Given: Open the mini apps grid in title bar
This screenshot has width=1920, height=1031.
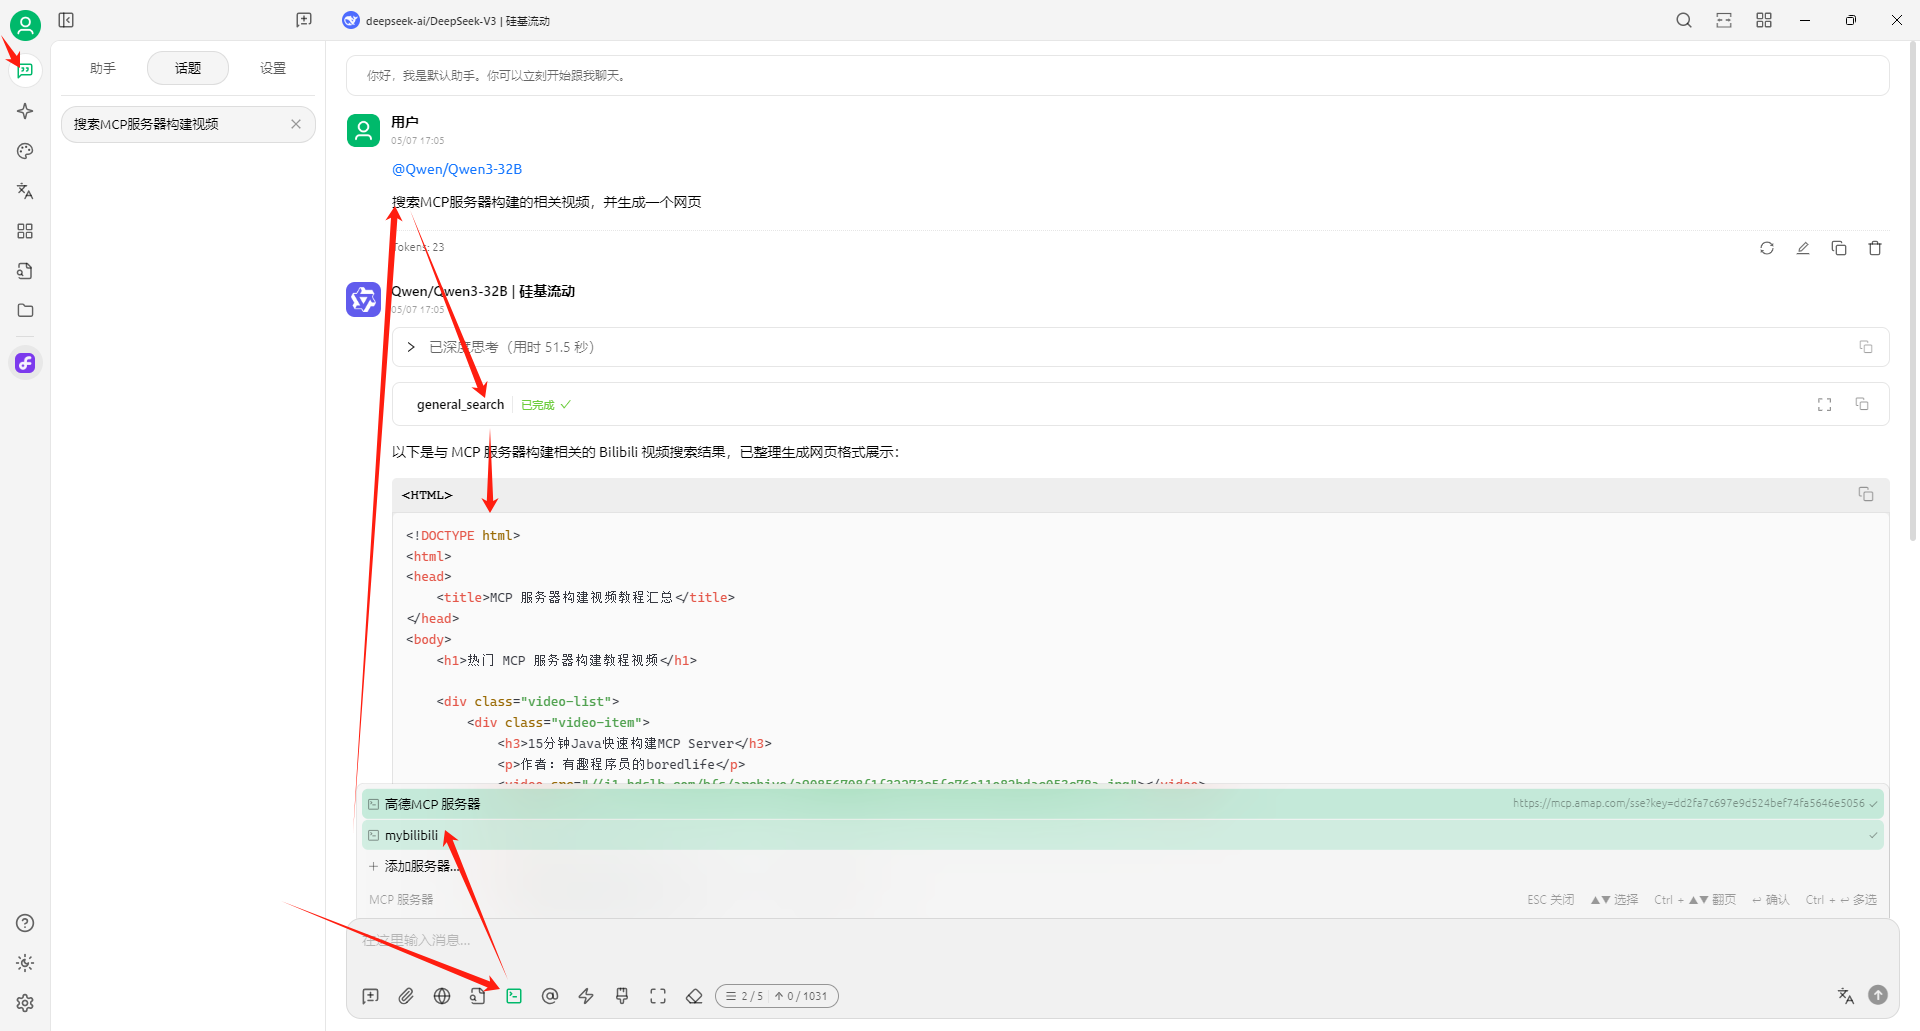Looking at the screenshot, I should (1764, 20).
